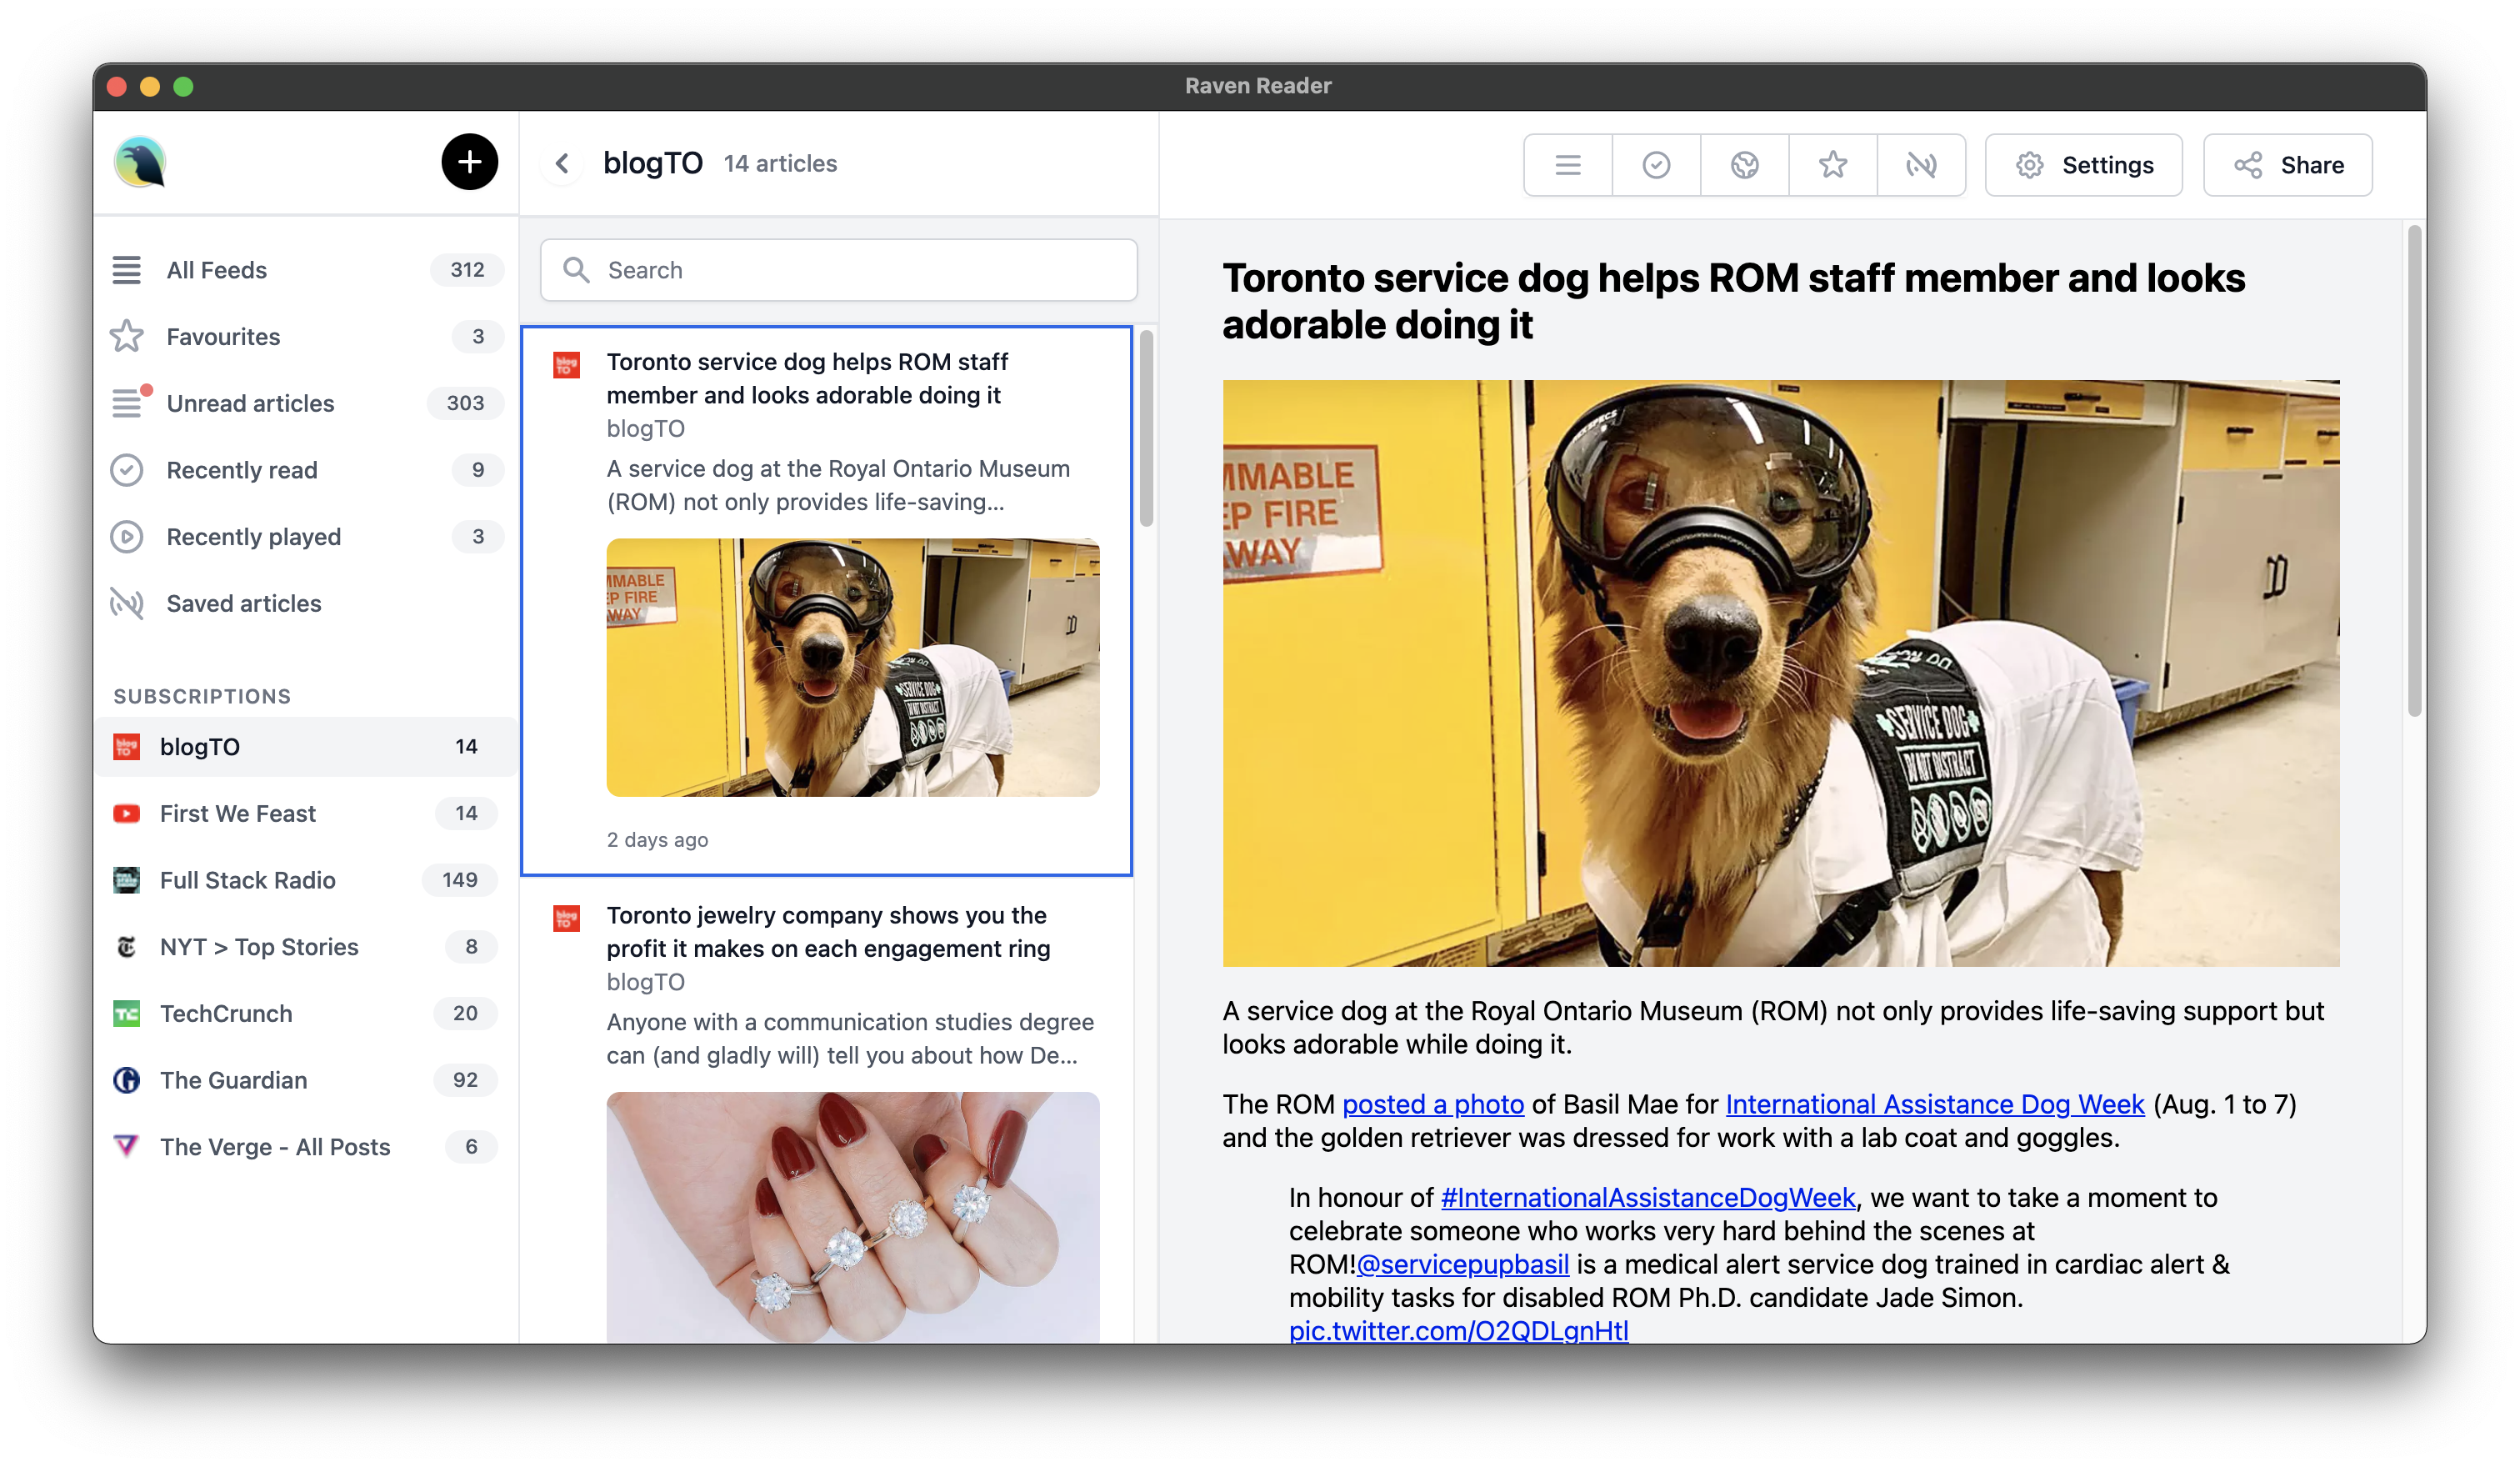Toggle save-offline icon in toolbar
The image size is (2520, 1467).
pyautogui.click(x=1920, y=165)
